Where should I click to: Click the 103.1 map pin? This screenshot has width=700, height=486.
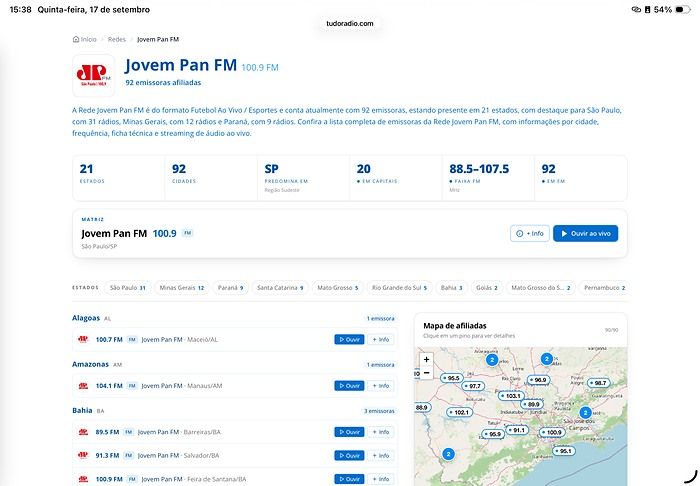(511, 396)
